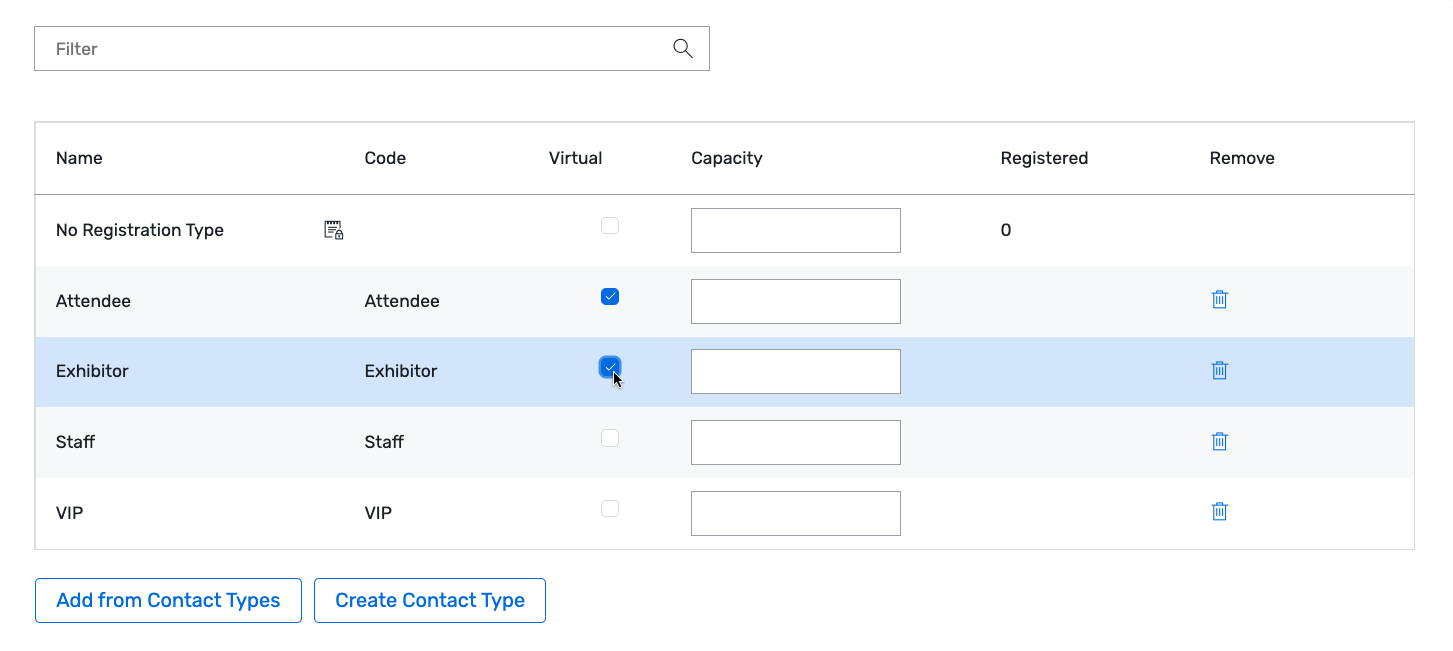Click the trash icon for Staff

coord(1219,441)
